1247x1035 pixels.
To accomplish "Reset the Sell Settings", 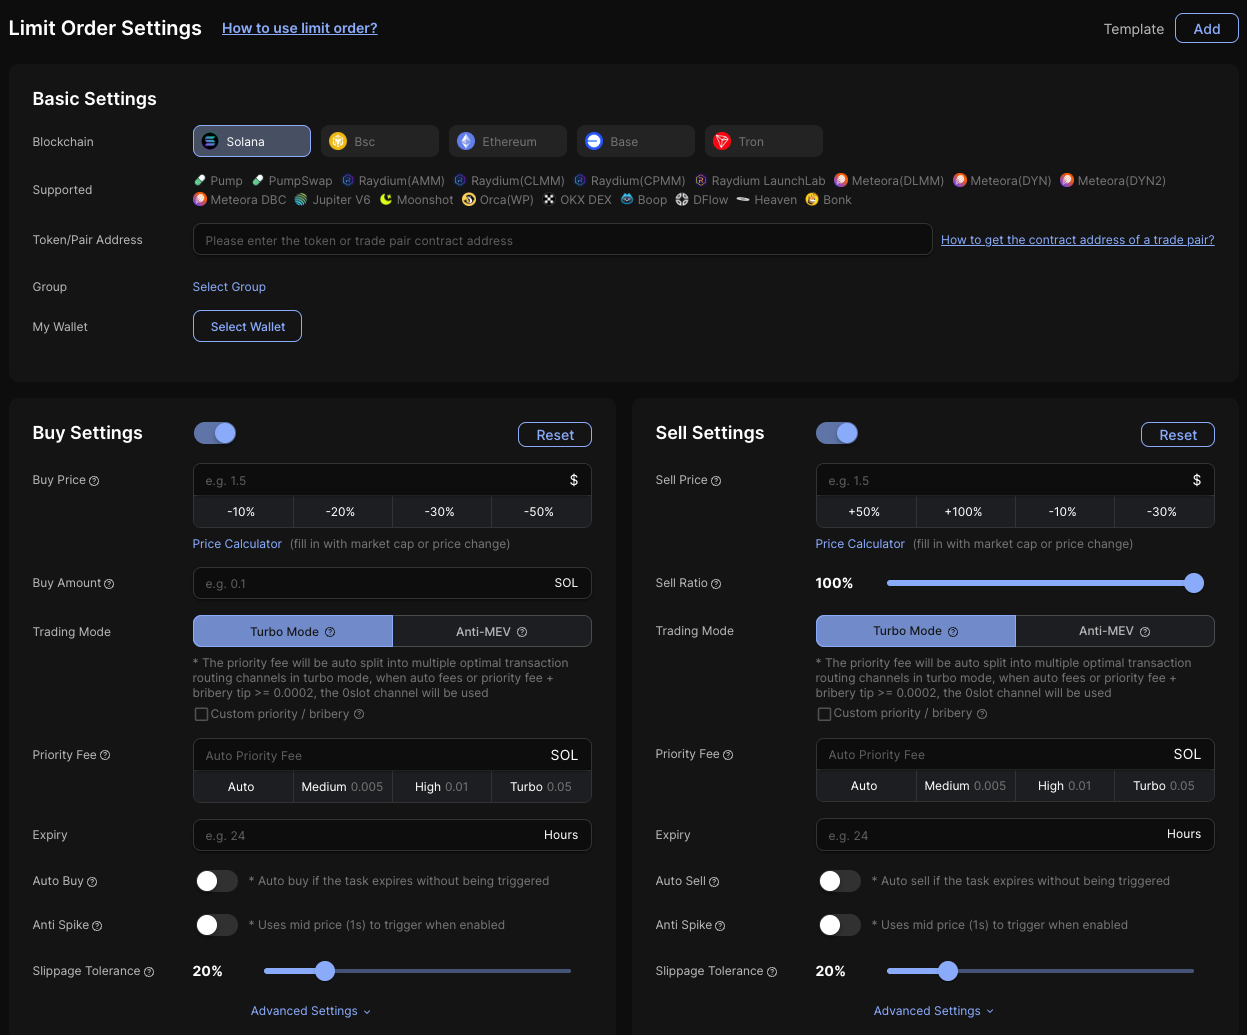I will tap(1178, 435).
